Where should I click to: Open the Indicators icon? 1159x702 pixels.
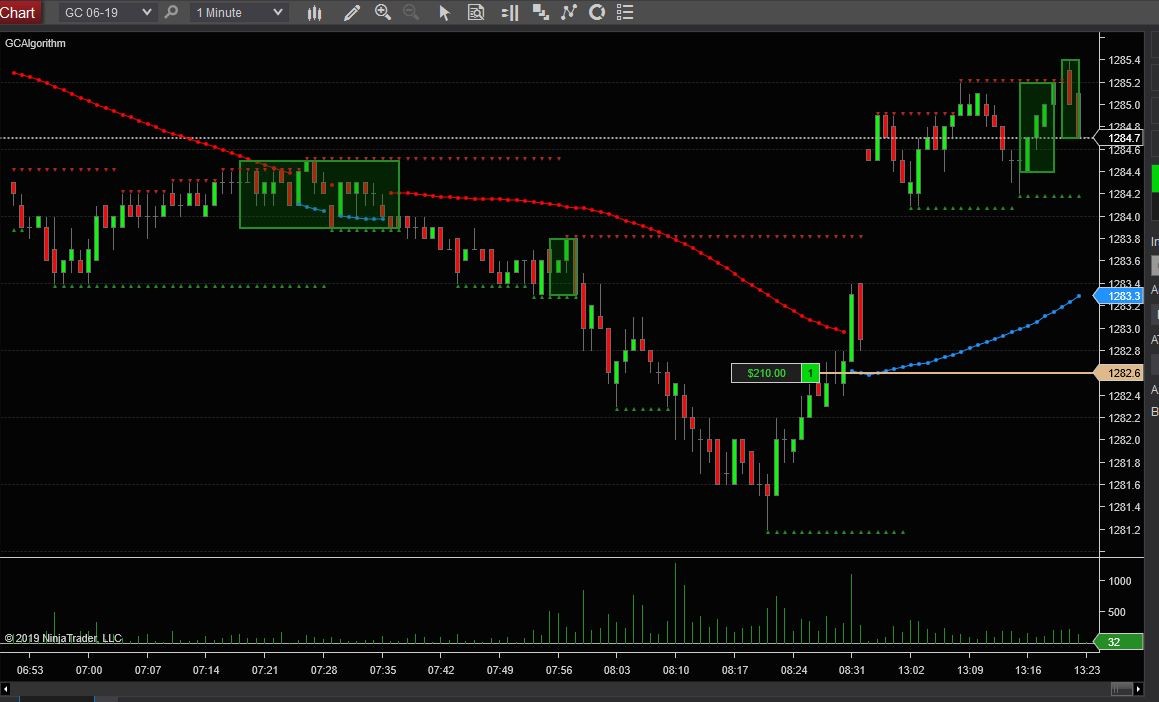point(568,13)
